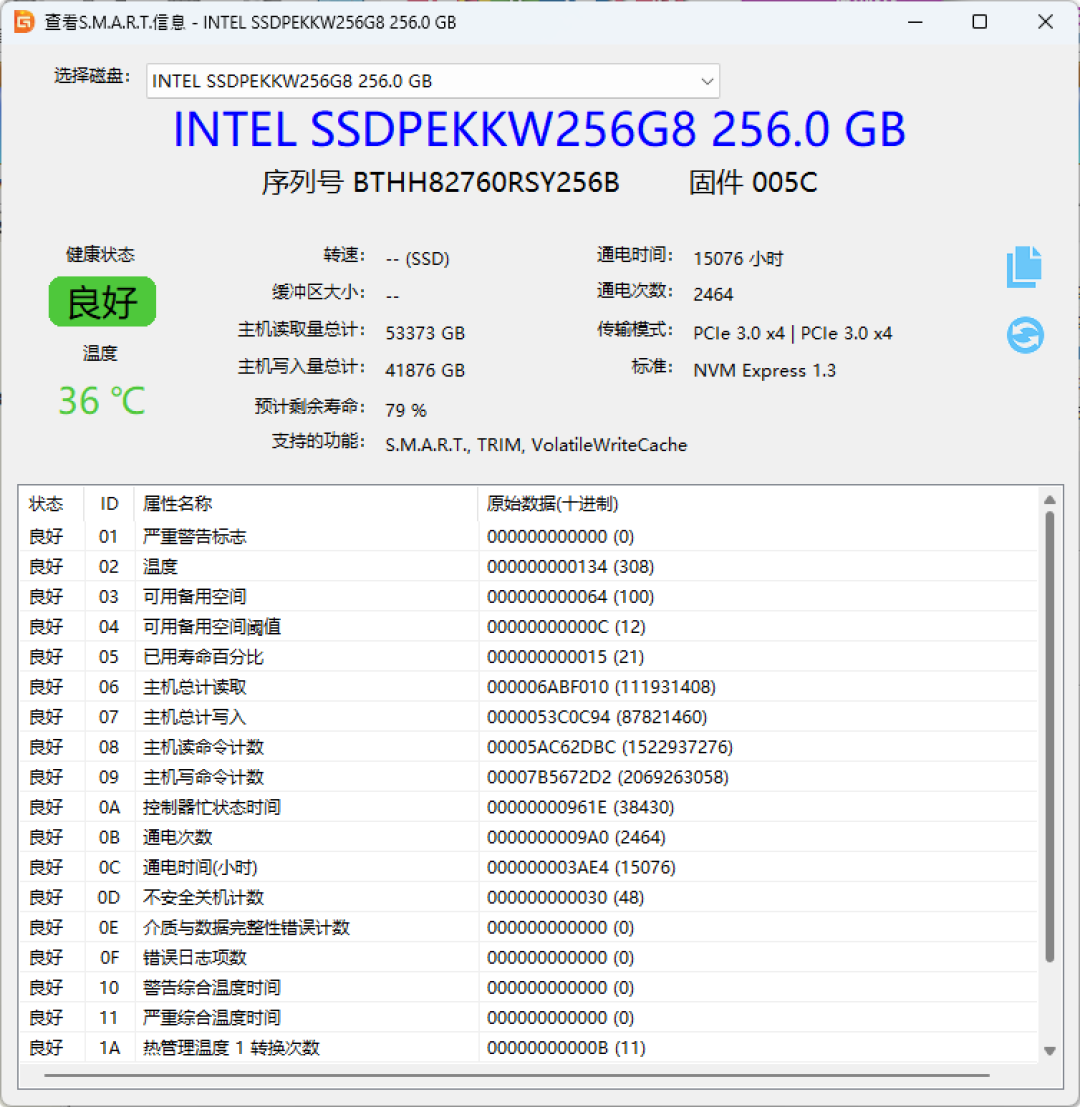This screenshot has height=1107, width=1080.
Task: Select the 主机总计读取 row
Action: pyautogui.click(x=528, y=687)
